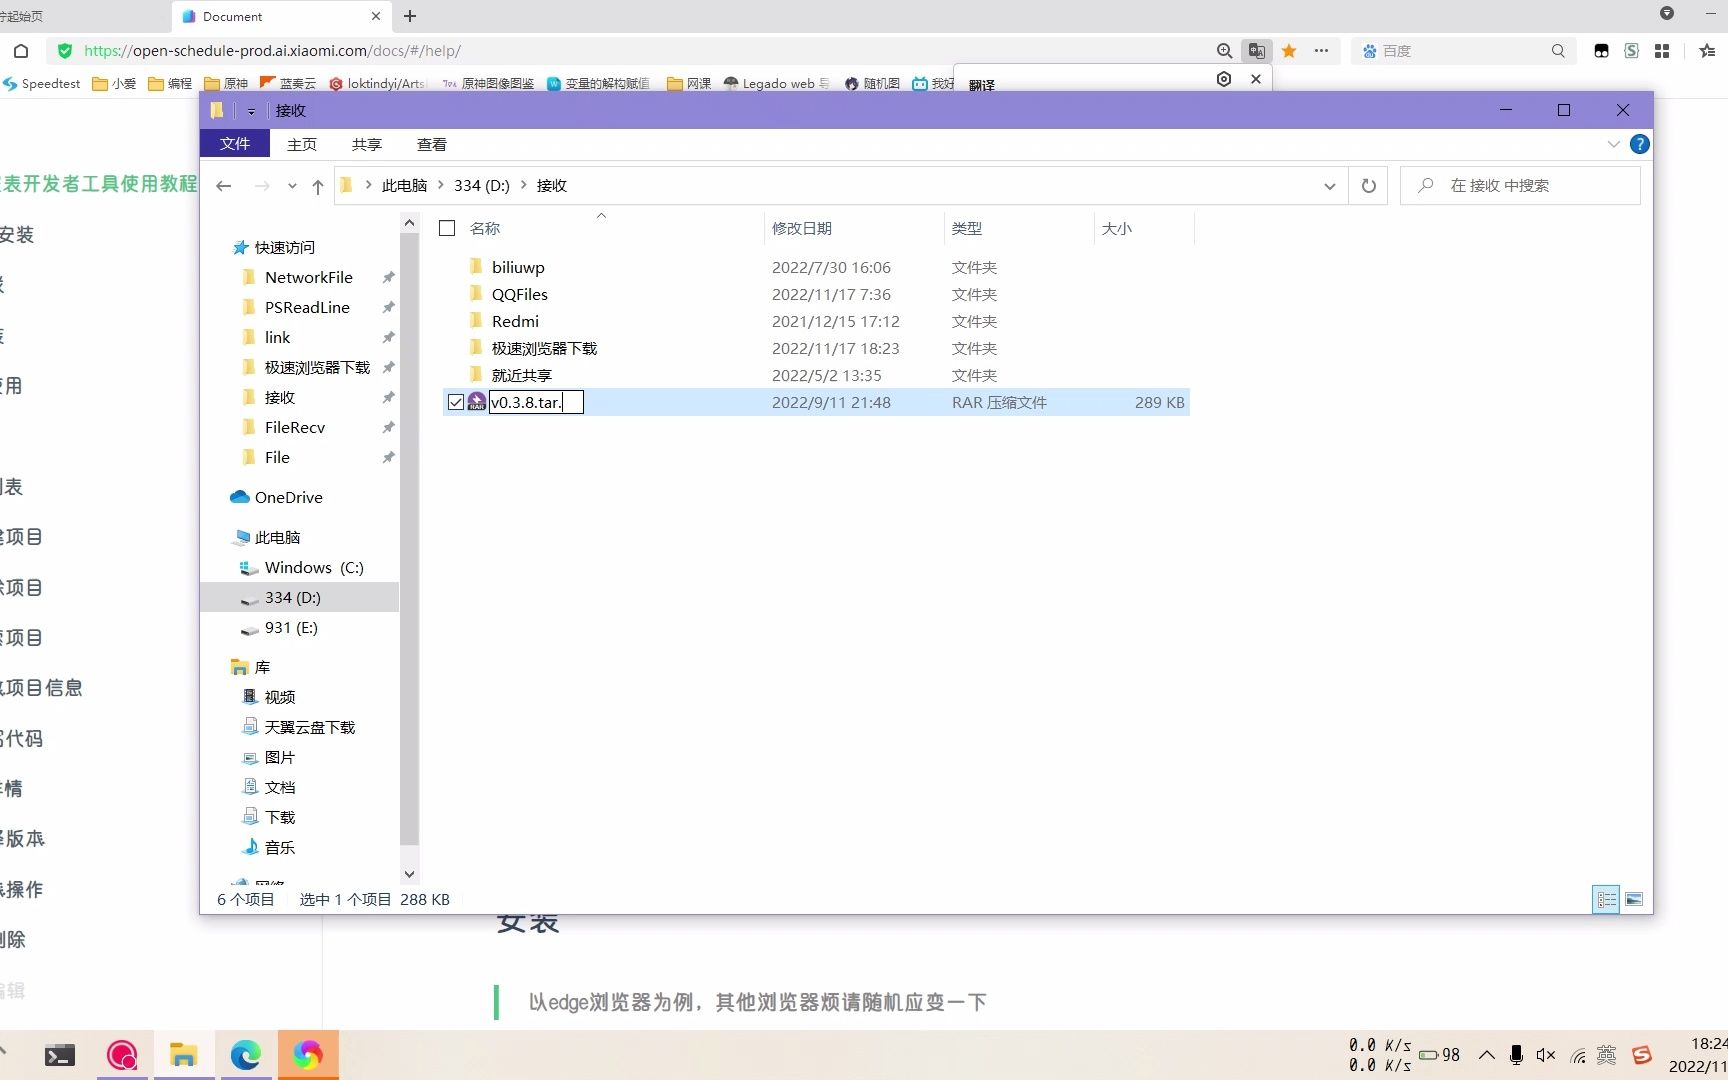Click the Baidu search magnifier icon
The width and height of the screenshot is (1728, 1080).
(x=1558, y=51)
